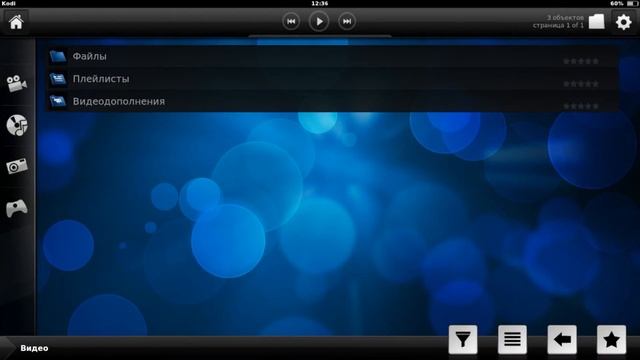Click the star rating on Видеодополнения row

[581, 106]
